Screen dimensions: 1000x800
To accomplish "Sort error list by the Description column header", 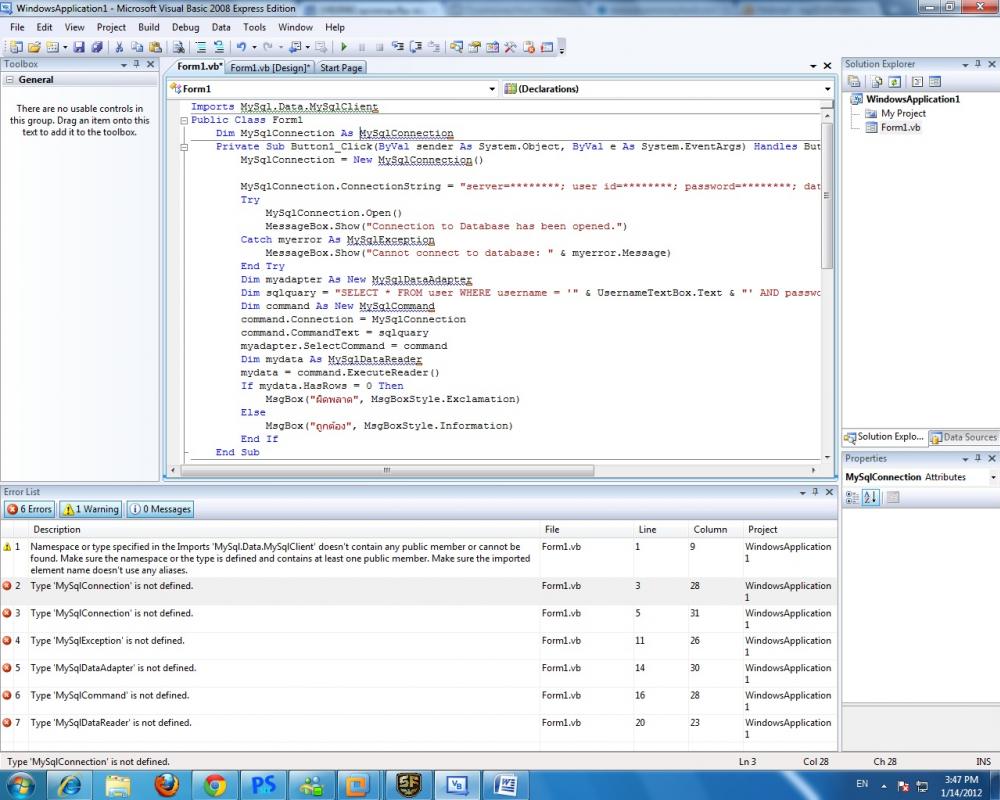I will click(x=284, y=530).
